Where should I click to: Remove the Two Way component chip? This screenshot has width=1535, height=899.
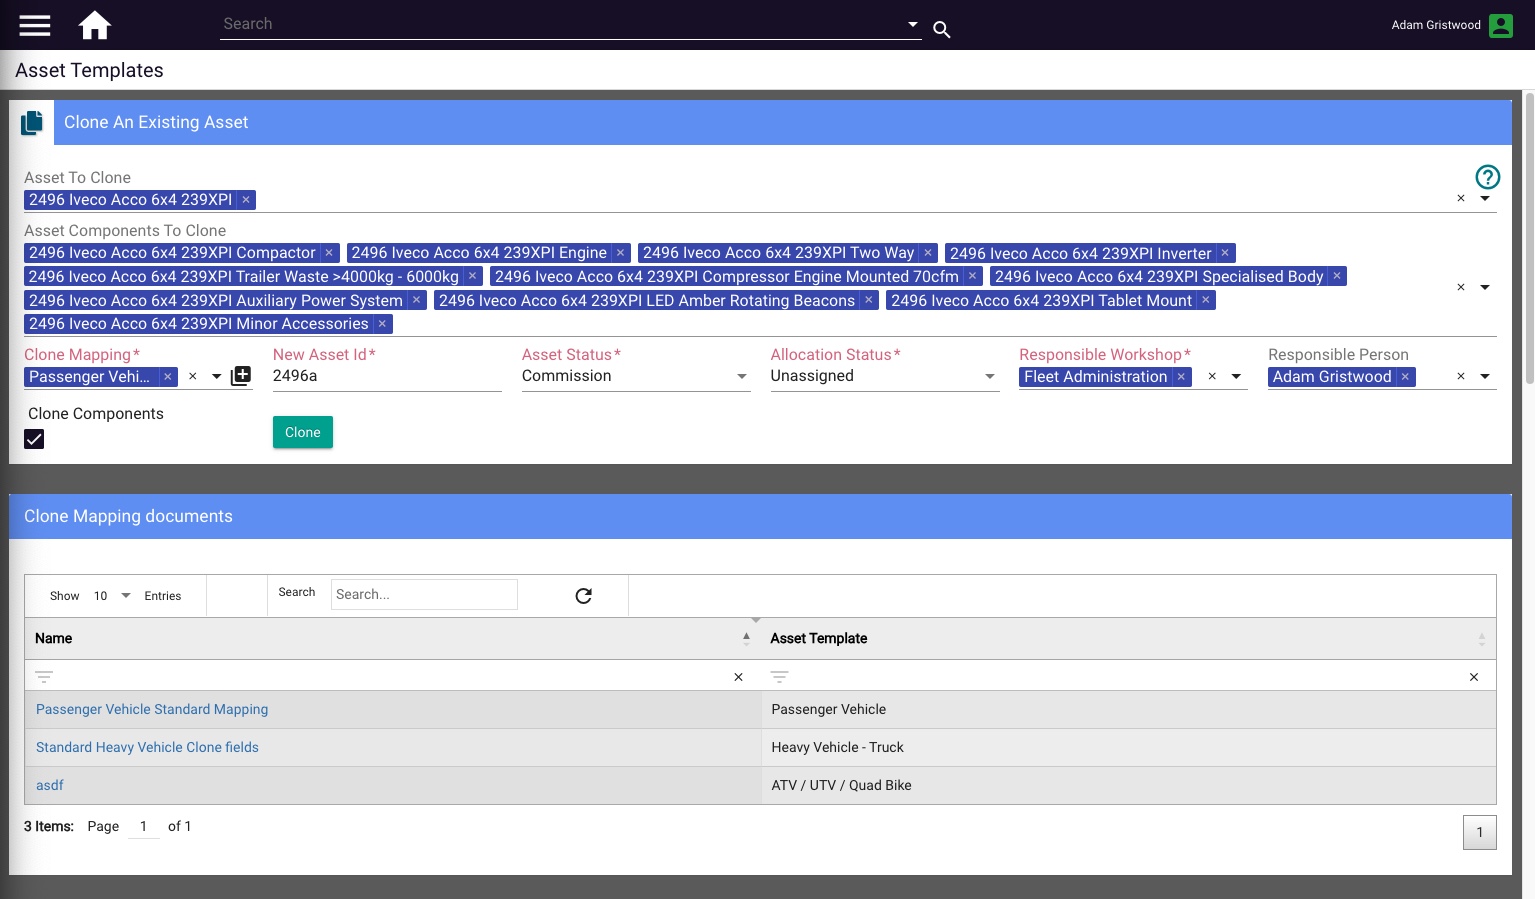(x=928, y=253)
